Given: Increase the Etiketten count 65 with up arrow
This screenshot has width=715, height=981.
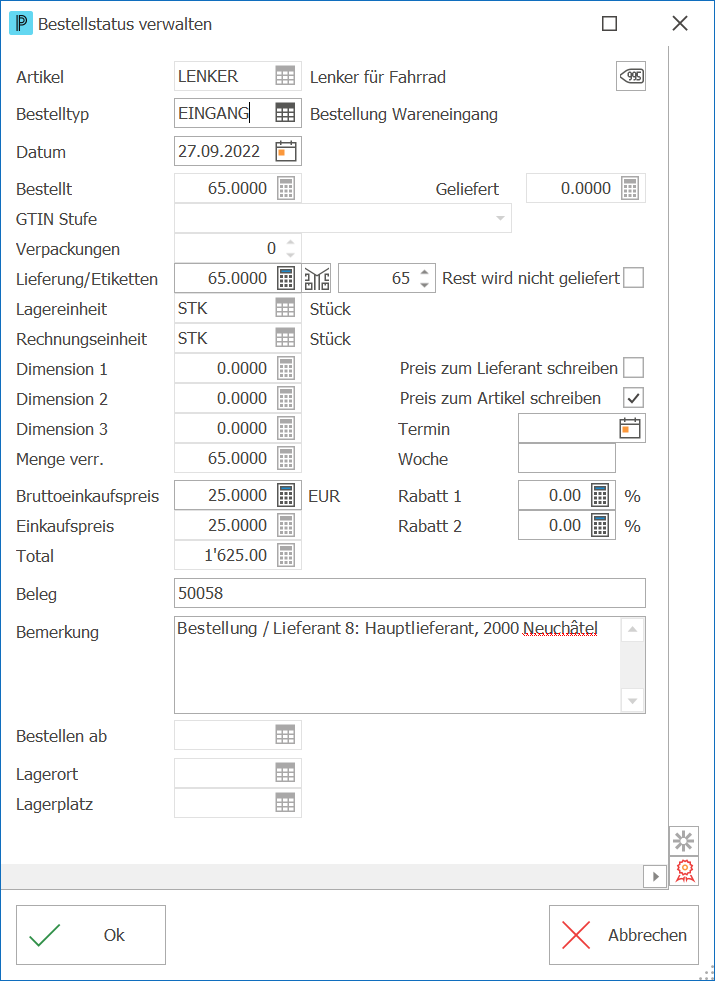Looking at the screenshot, I should click(x=424, y=272).
